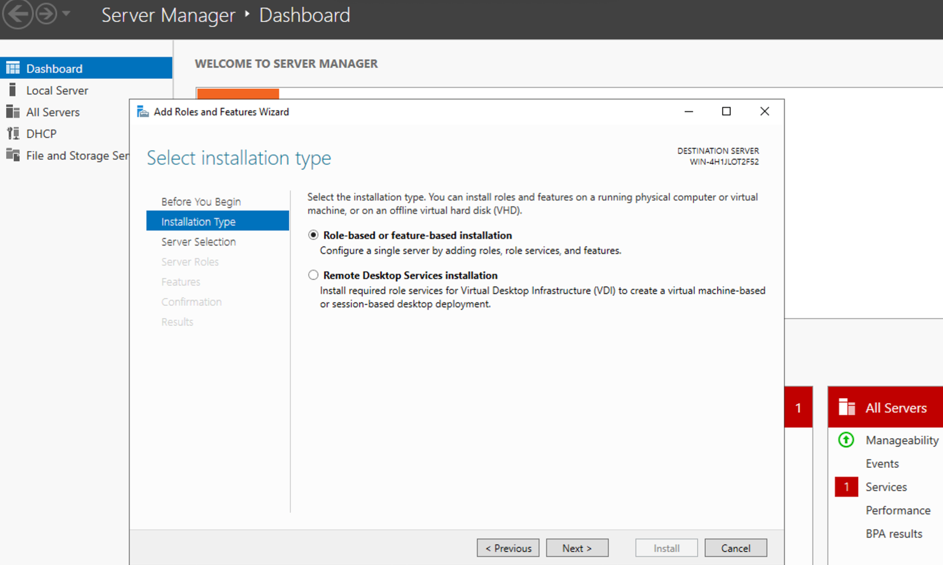Open Manageability in All Servers tile
This screenshot has width=943, height=565.
coord(902,440)
